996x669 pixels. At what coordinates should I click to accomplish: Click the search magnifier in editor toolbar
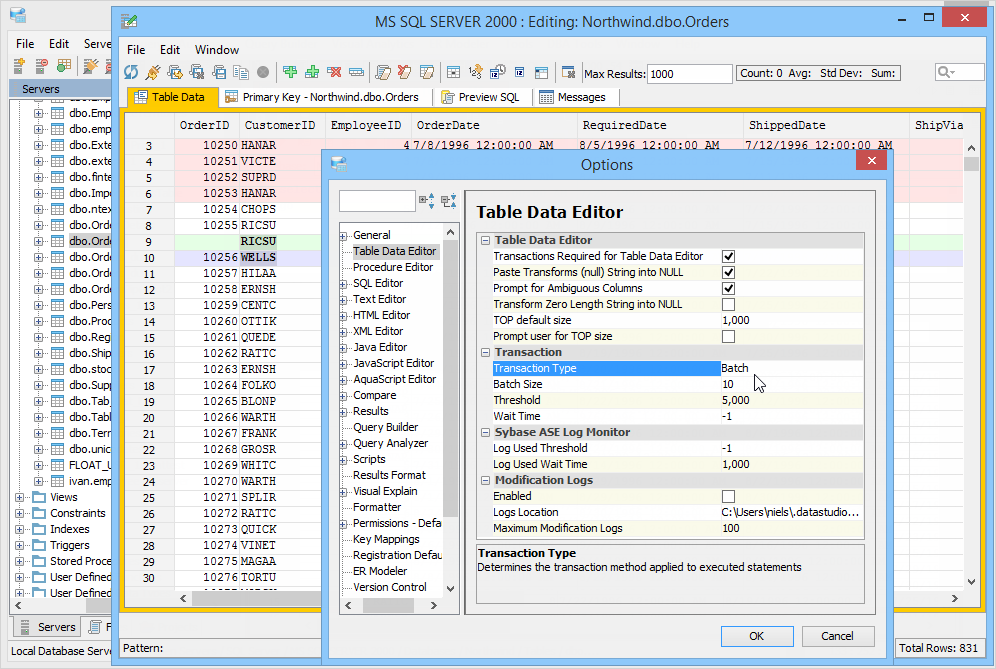point(945,72)
